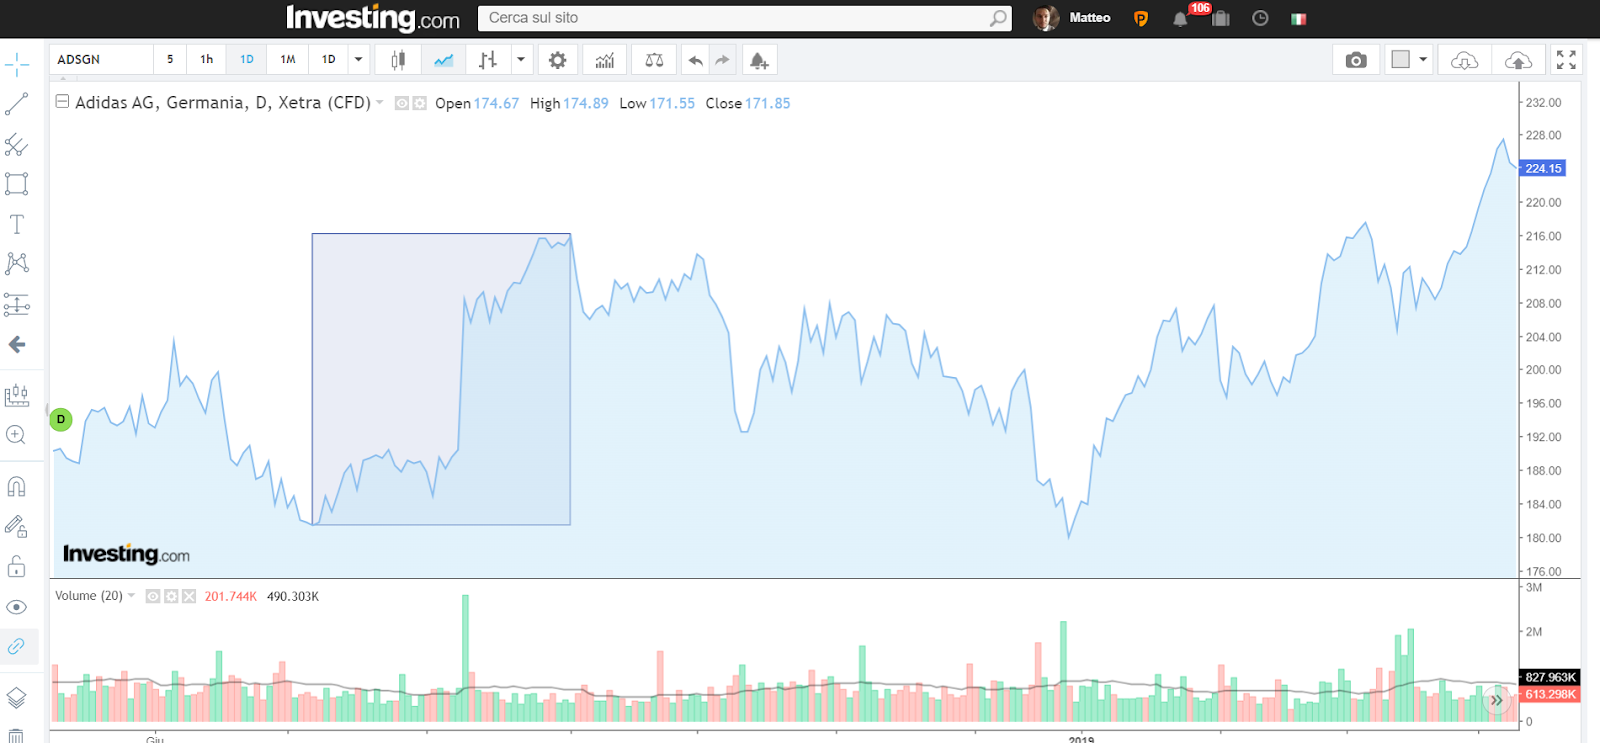Click the ADSGN symbol input field
This screenshot has width=1600, height=743.
pos(100,60)
